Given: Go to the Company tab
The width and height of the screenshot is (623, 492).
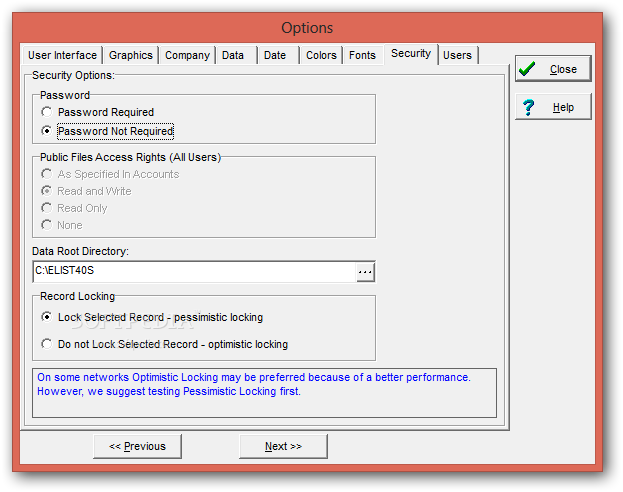Looking at the screenshot, I should click(x=187, y=55).
